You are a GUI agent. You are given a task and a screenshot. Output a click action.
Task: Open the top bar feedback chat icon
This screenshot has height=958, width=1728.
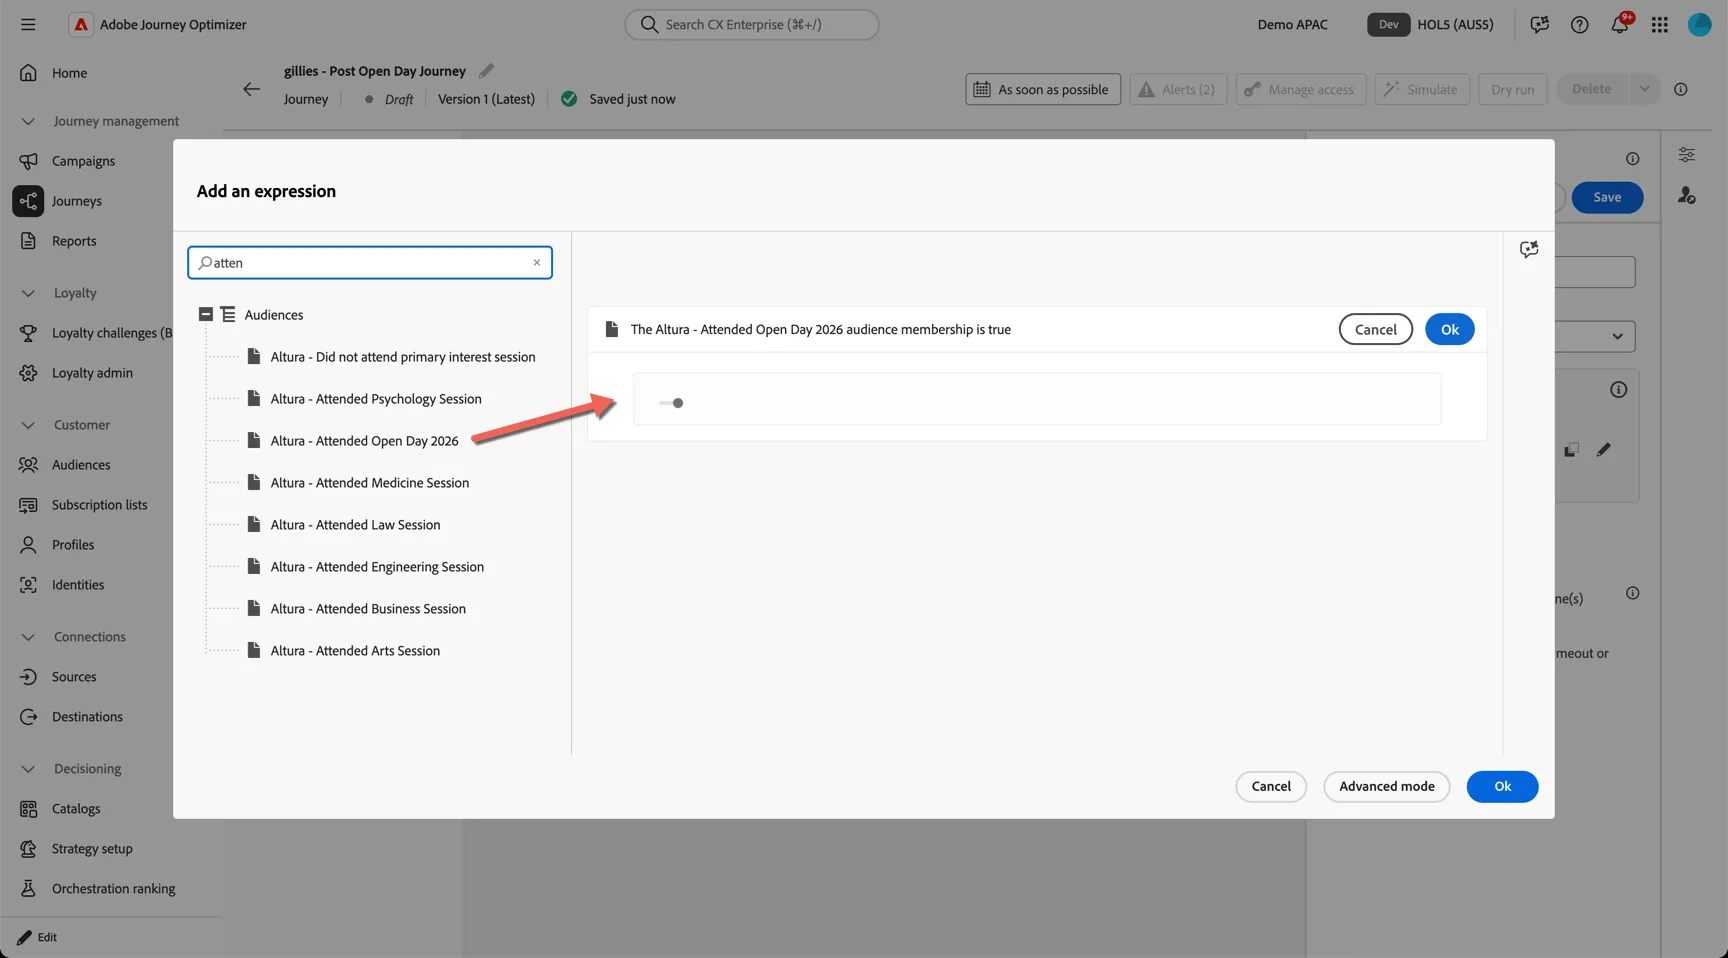tap(1539, 24)
